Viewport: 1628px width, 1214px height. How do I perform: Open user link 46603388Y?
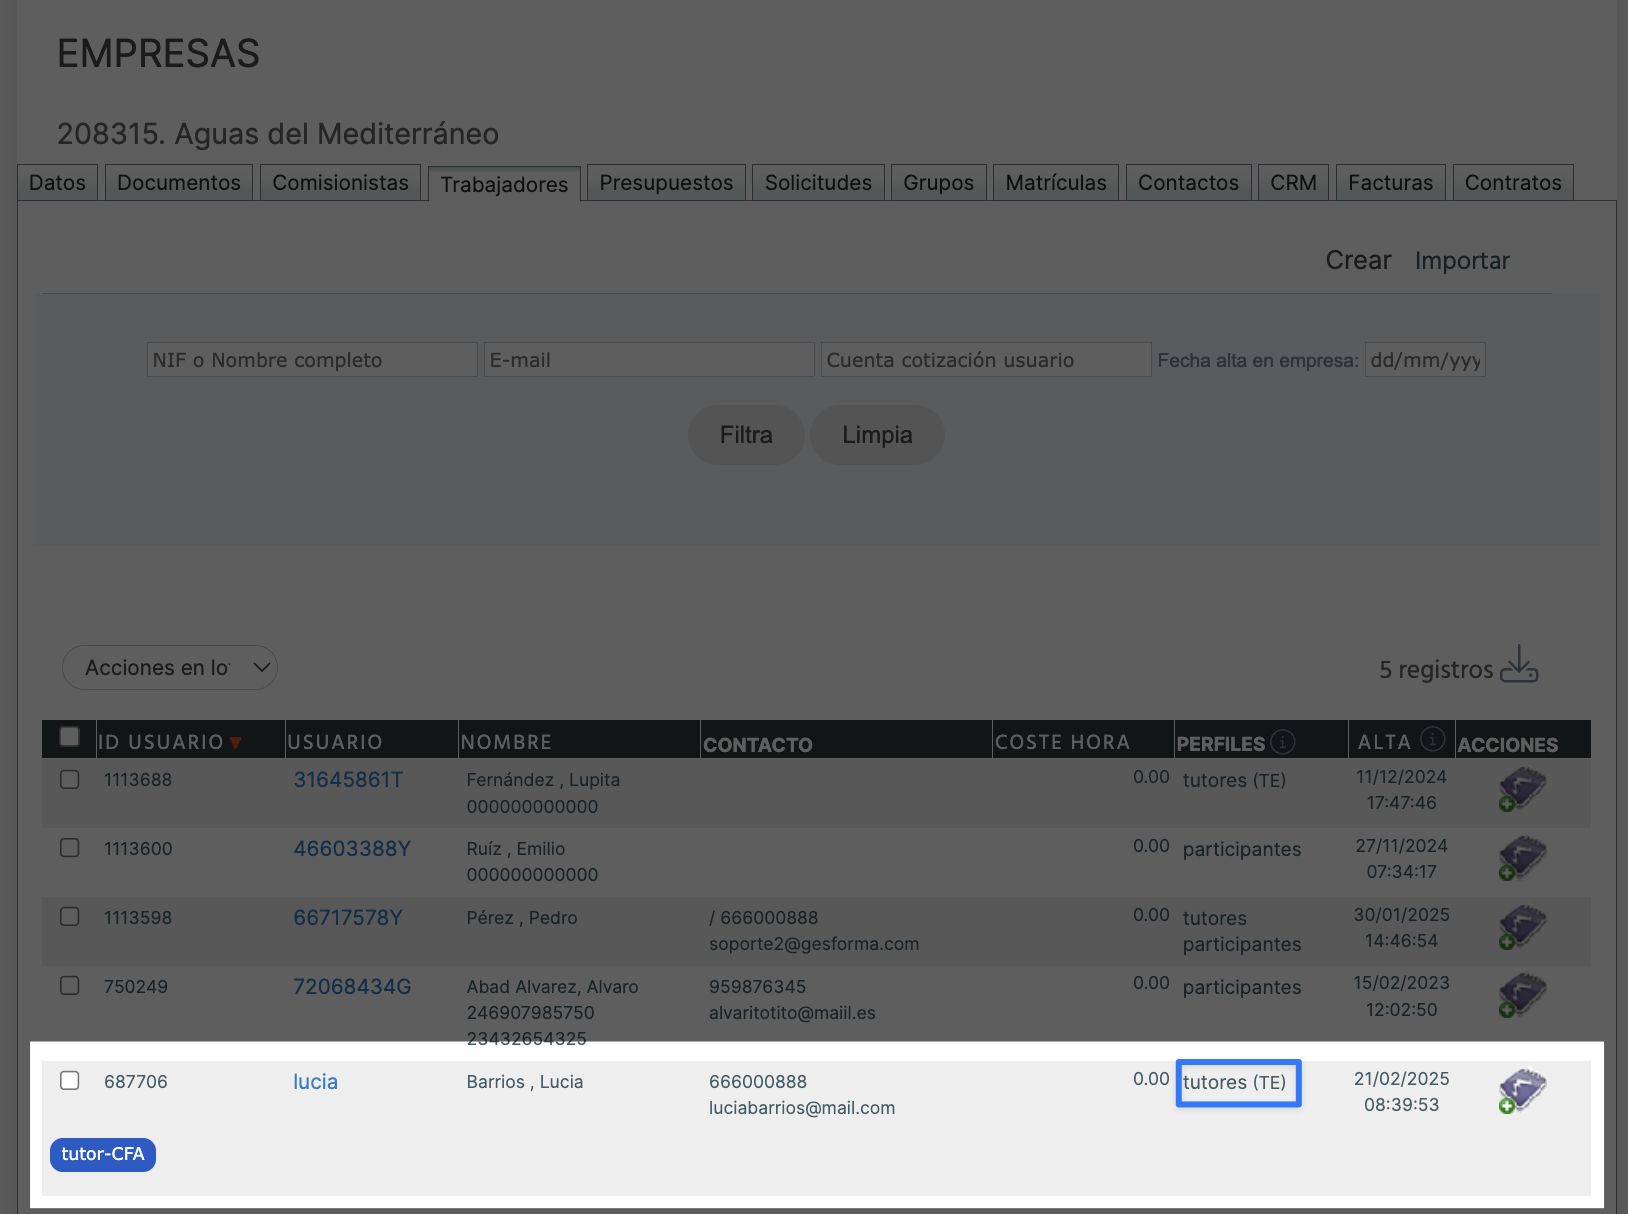[352, 849]
